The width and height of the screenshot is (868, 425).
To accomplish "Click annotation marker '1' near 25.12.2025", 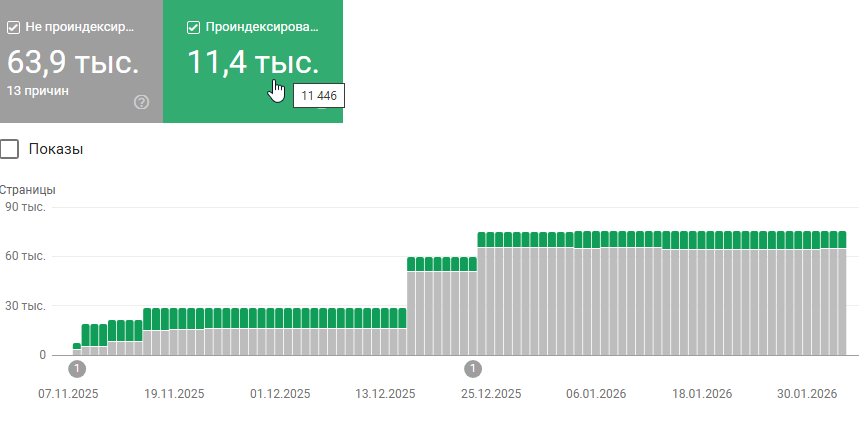I will click(x=473, y=369).
